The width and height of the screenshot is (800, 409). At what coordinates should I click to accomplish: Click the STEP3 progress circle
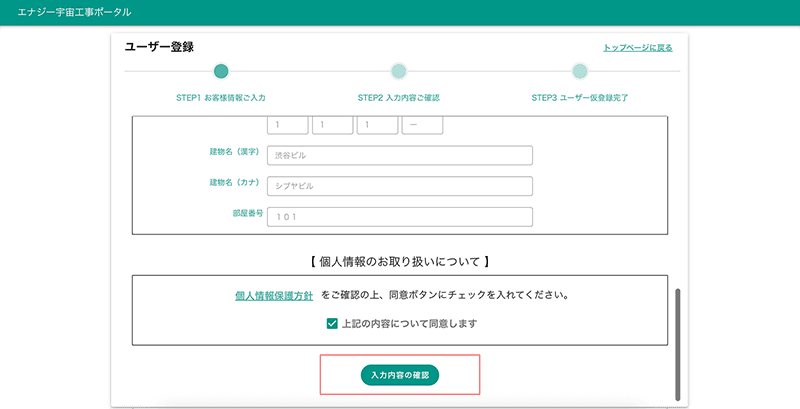[579, 71]
